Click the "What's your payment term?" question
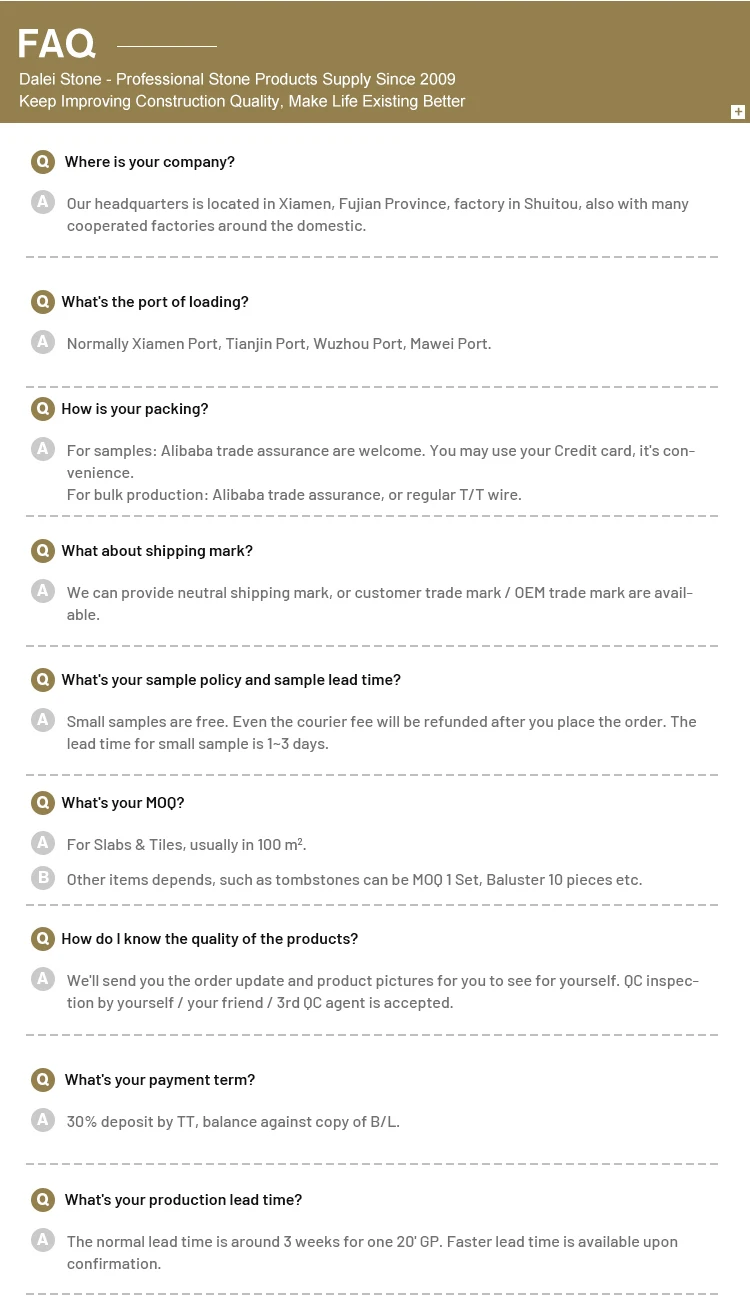 [x=160, y=1080]
